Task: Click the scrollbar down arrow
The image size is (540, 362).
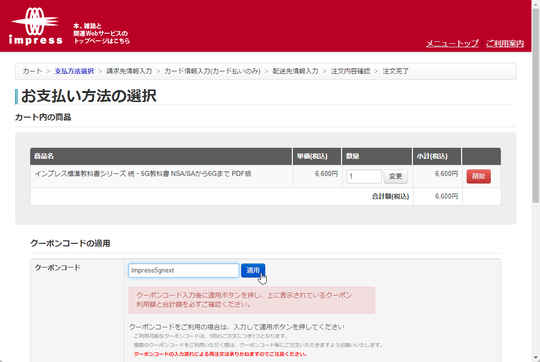Action: (x=536, y=358)
